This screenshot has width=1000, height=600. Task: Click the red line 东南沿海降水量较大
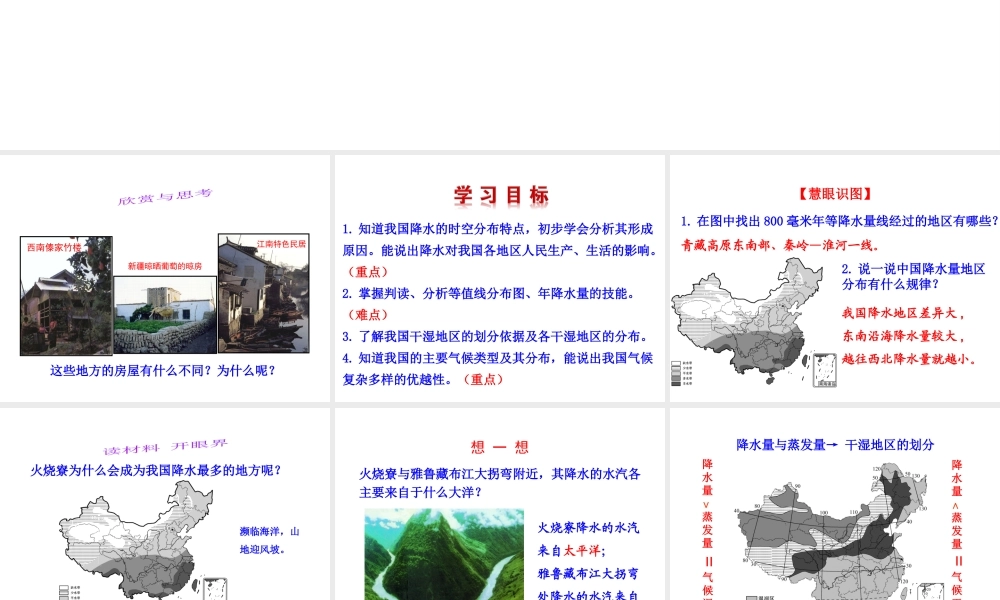[x=903, y=336]
